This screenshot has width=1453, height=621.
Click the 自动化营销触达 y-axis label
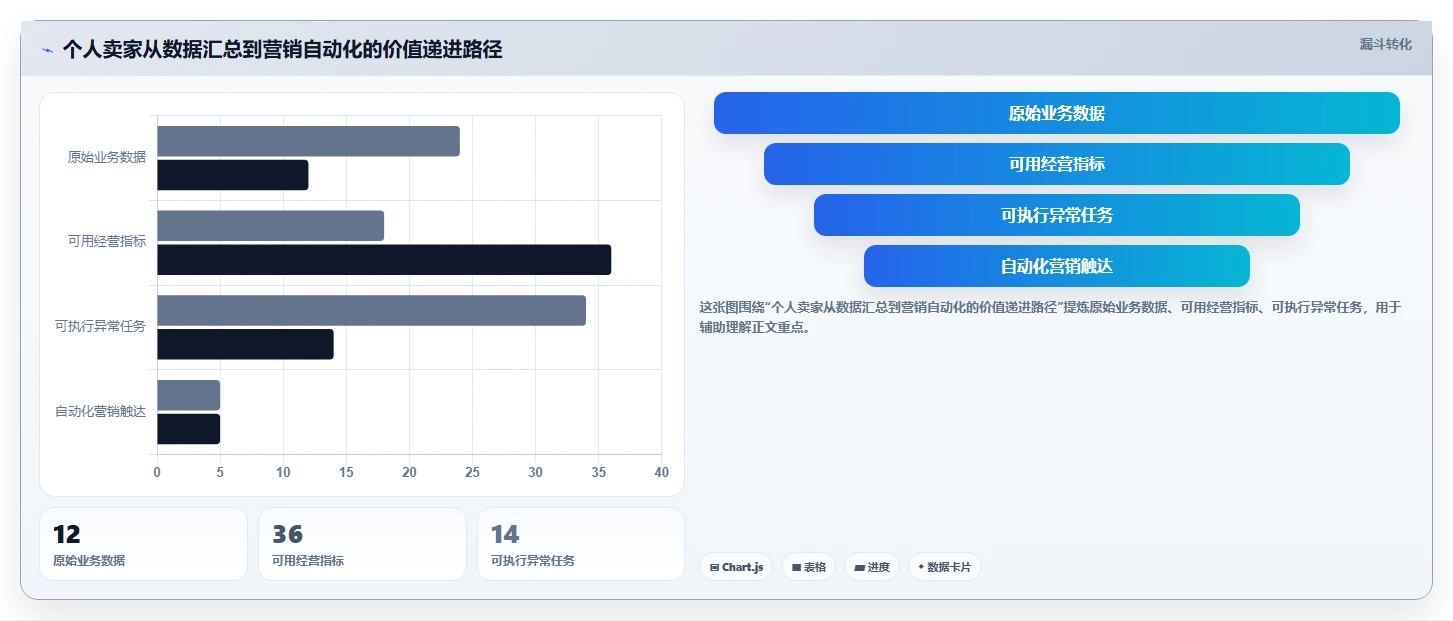pyautogui.click(x=100, y=411)
